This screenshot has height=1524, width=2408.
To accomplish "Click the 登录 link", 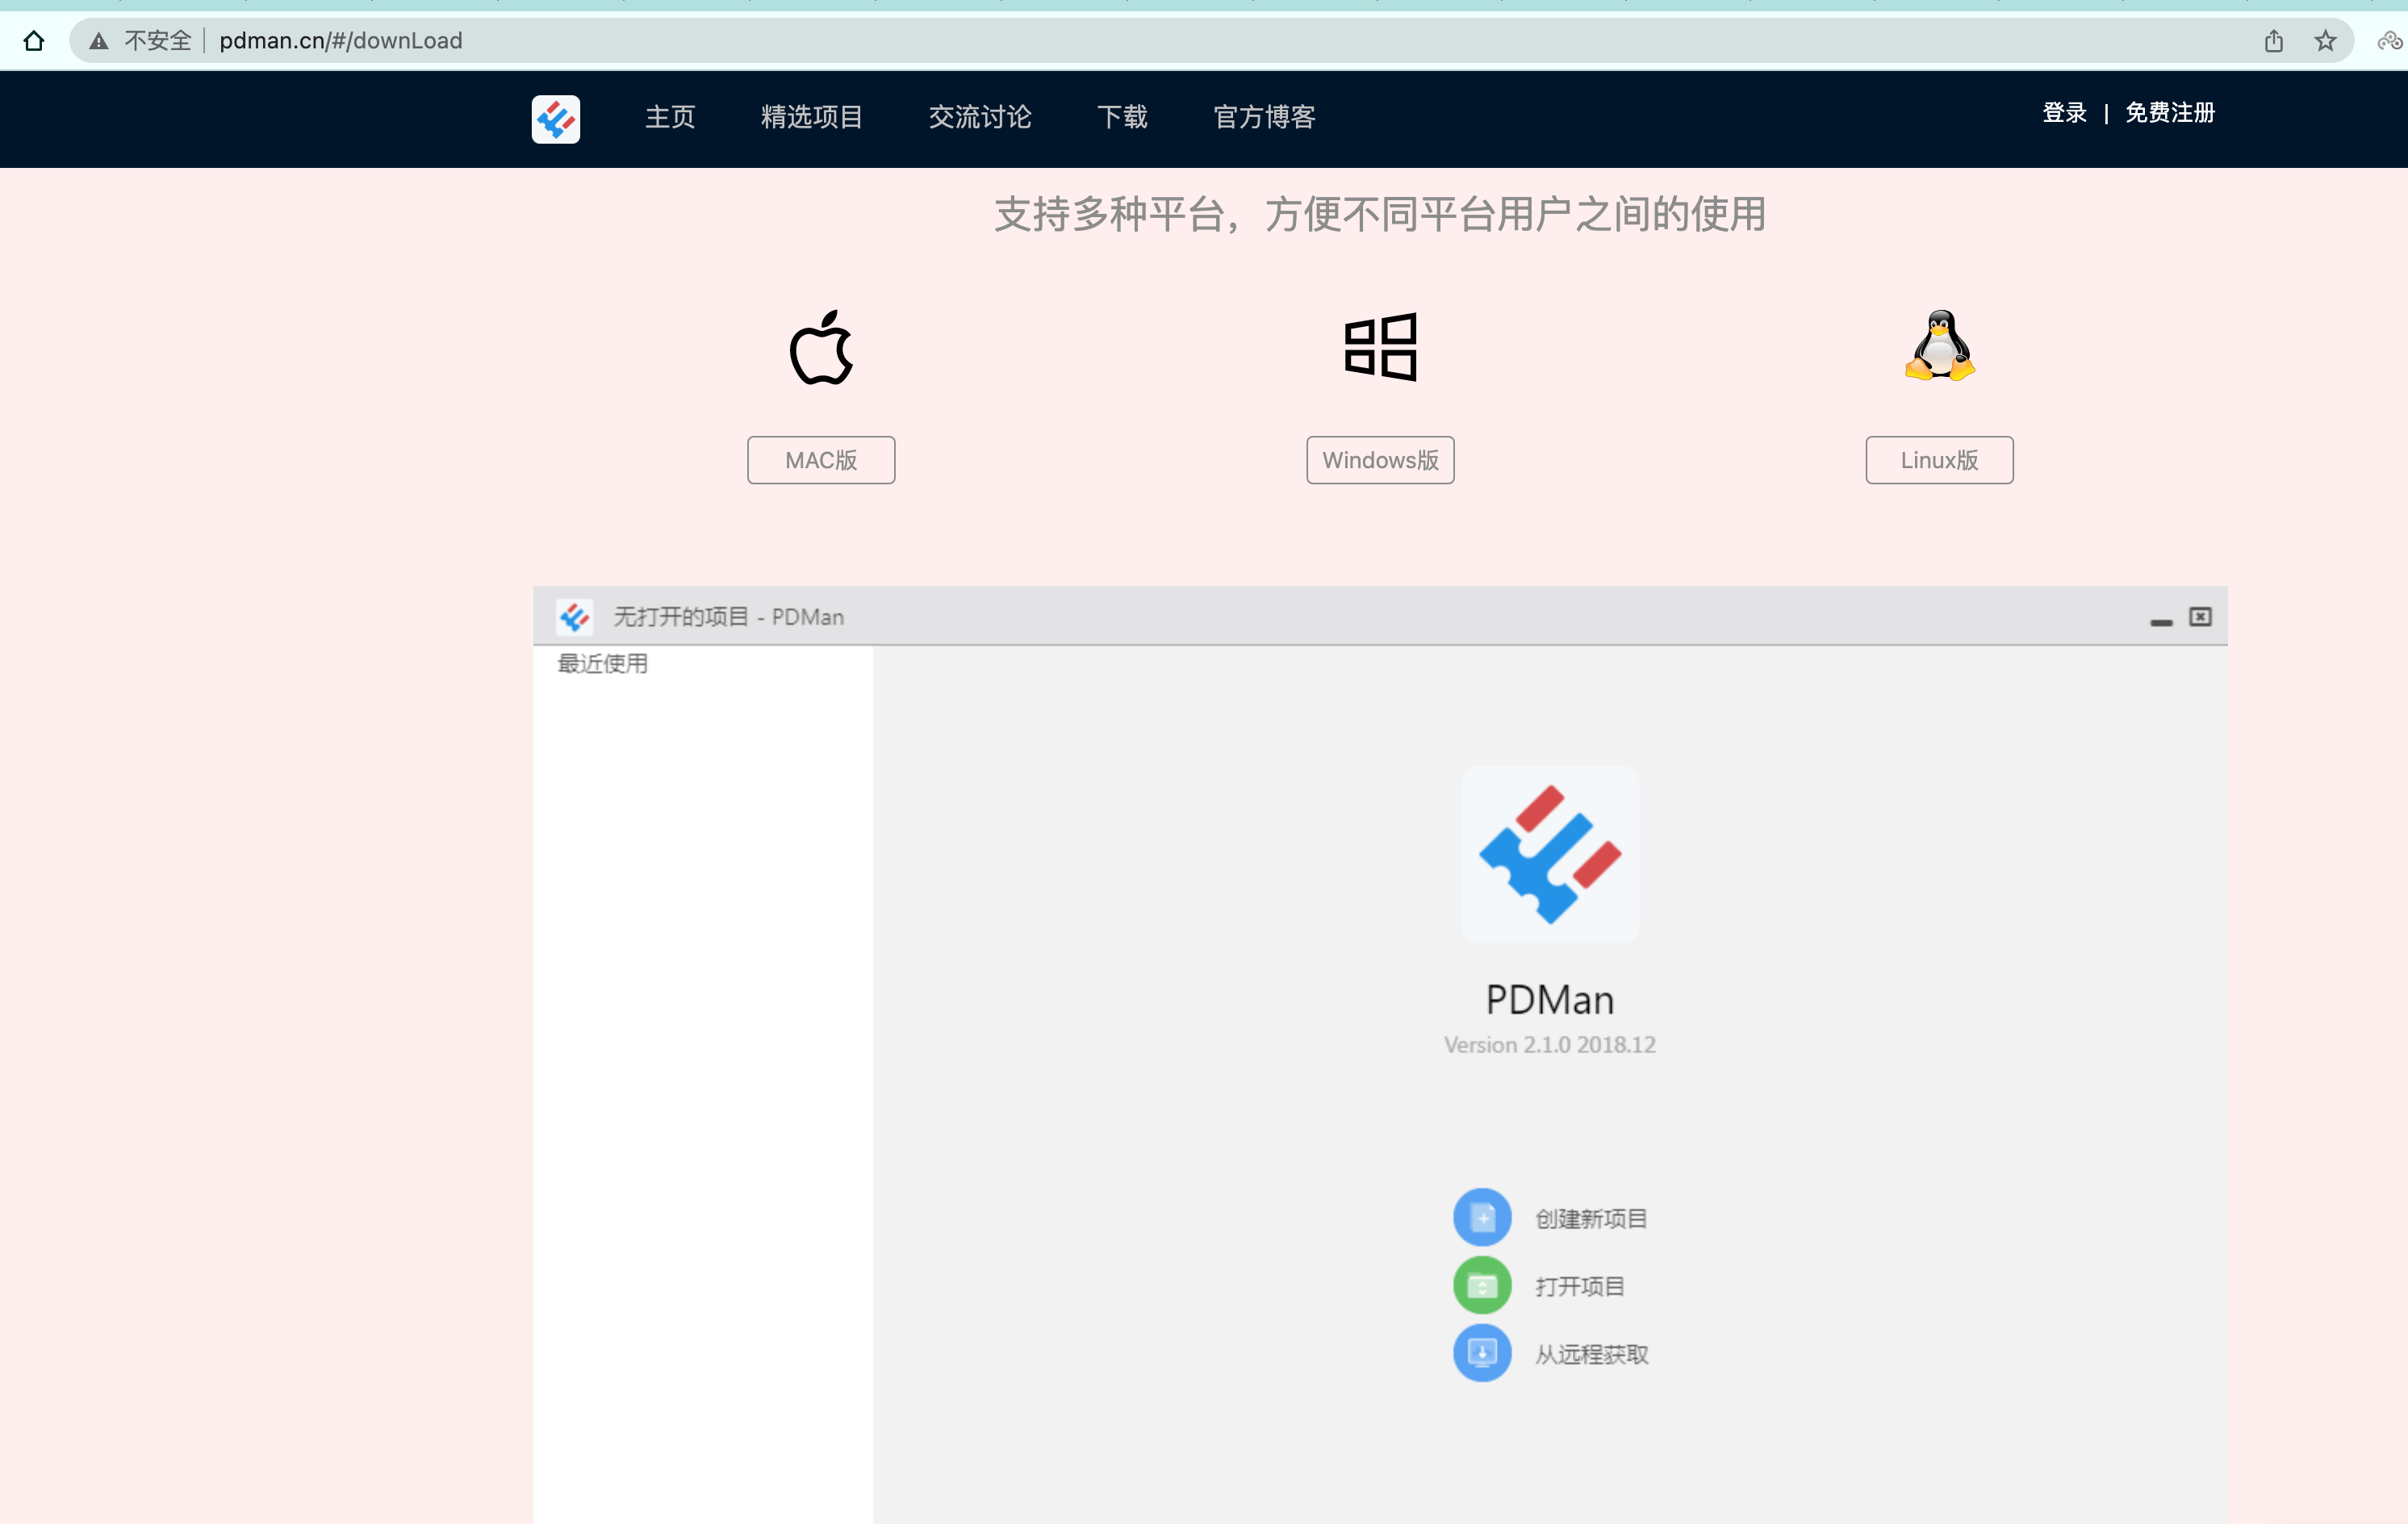I will (2064, 113).
